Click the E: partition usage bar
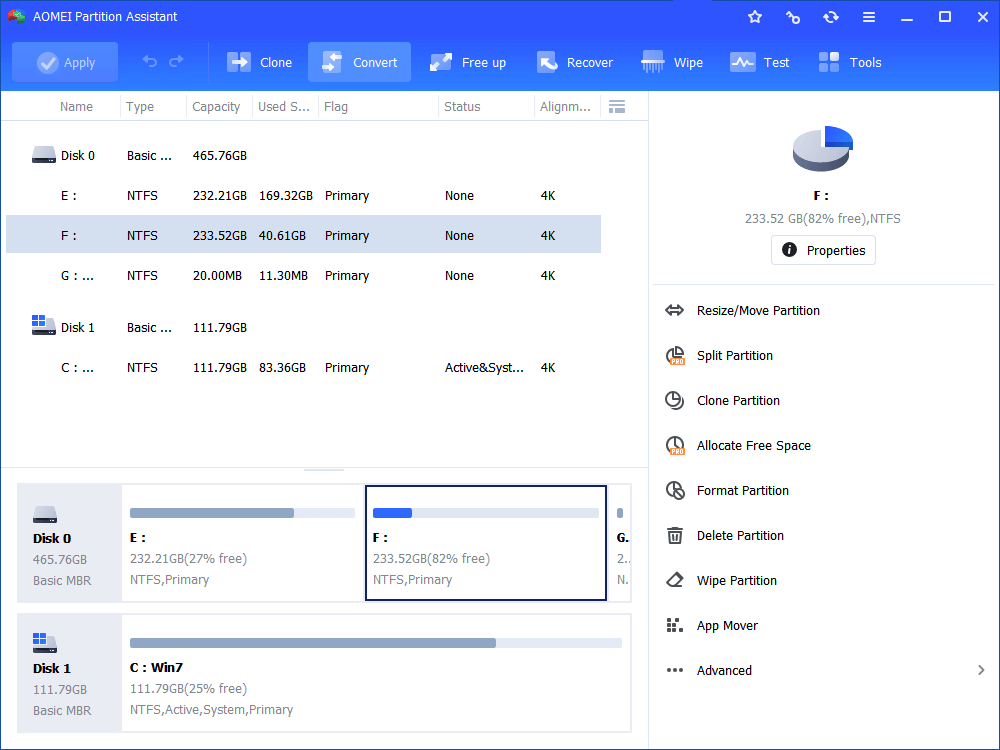Screen dimensions: 1000x750 pyautogui.click(x=242, y=513)
